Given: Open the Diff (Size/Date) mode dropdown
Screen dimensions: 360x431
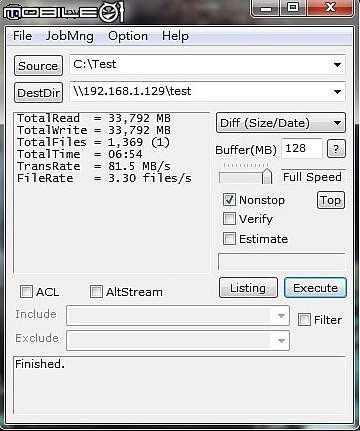Looking at the screenshot, I should coord(281,123).
